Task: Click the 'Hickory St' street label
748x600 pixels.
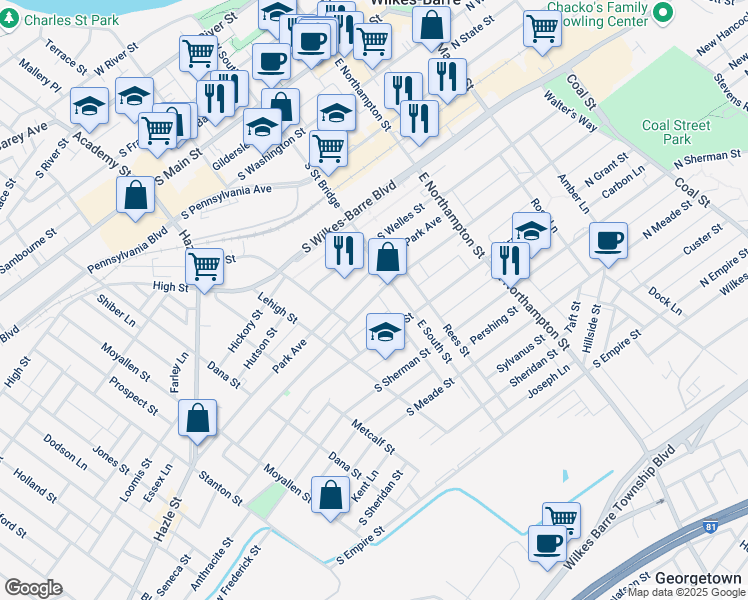Action: point(245,331)
